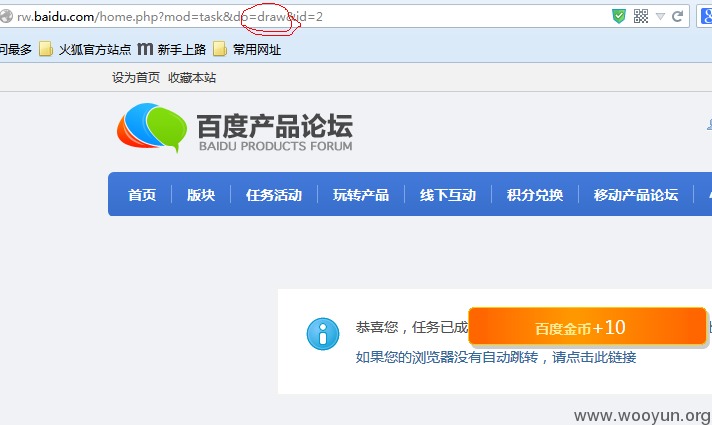Reload the page with refresh icon
712x425 pixels.
[677, 17]
